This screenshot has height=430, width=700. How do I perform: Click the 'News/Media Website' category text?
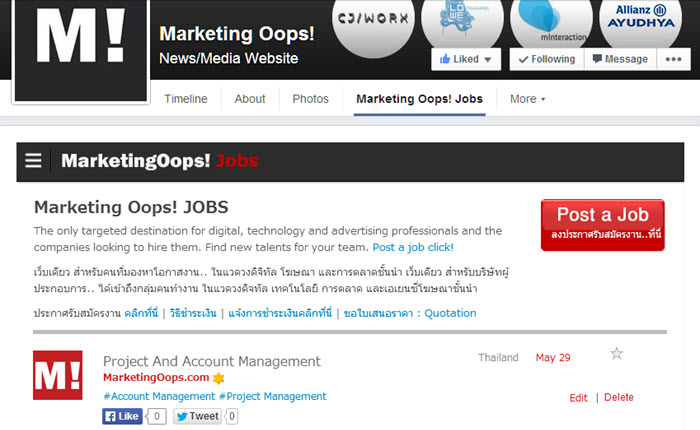[229, 58]
